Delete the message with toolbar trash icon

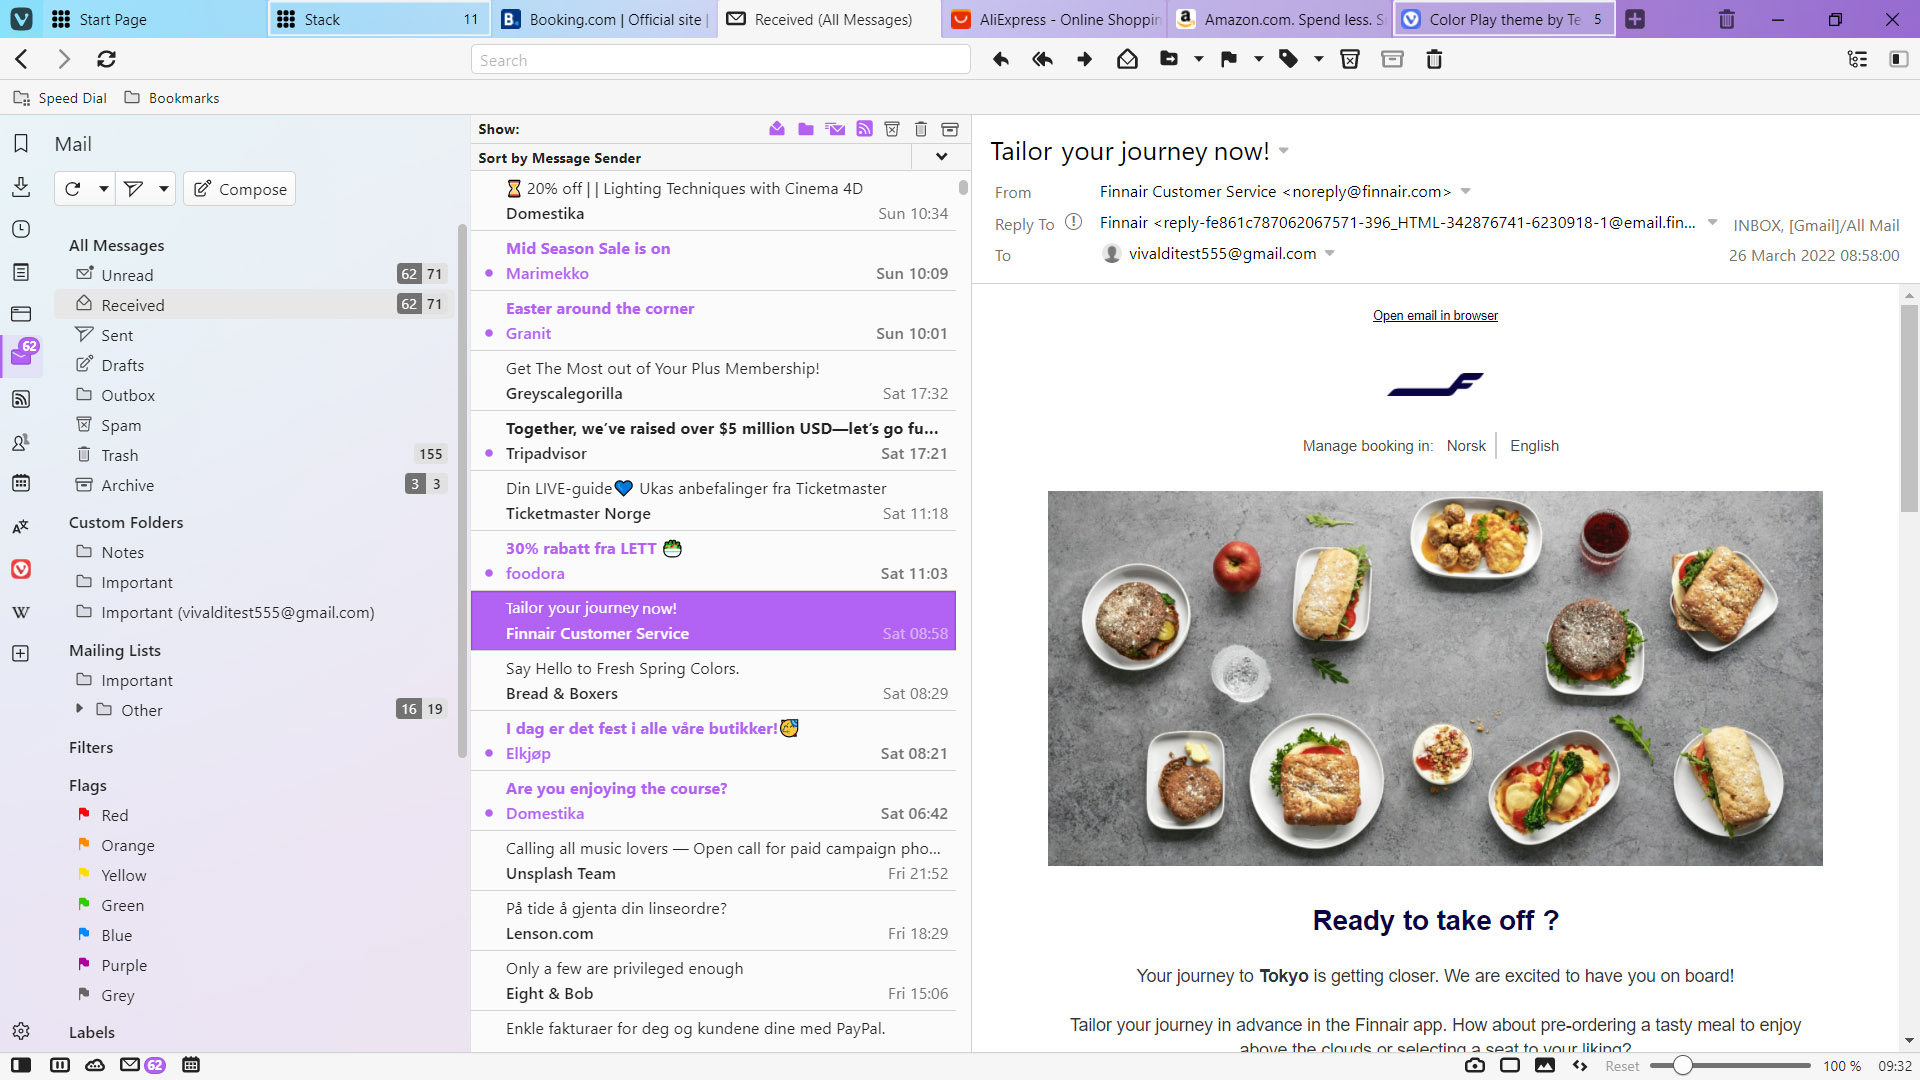1434,60
